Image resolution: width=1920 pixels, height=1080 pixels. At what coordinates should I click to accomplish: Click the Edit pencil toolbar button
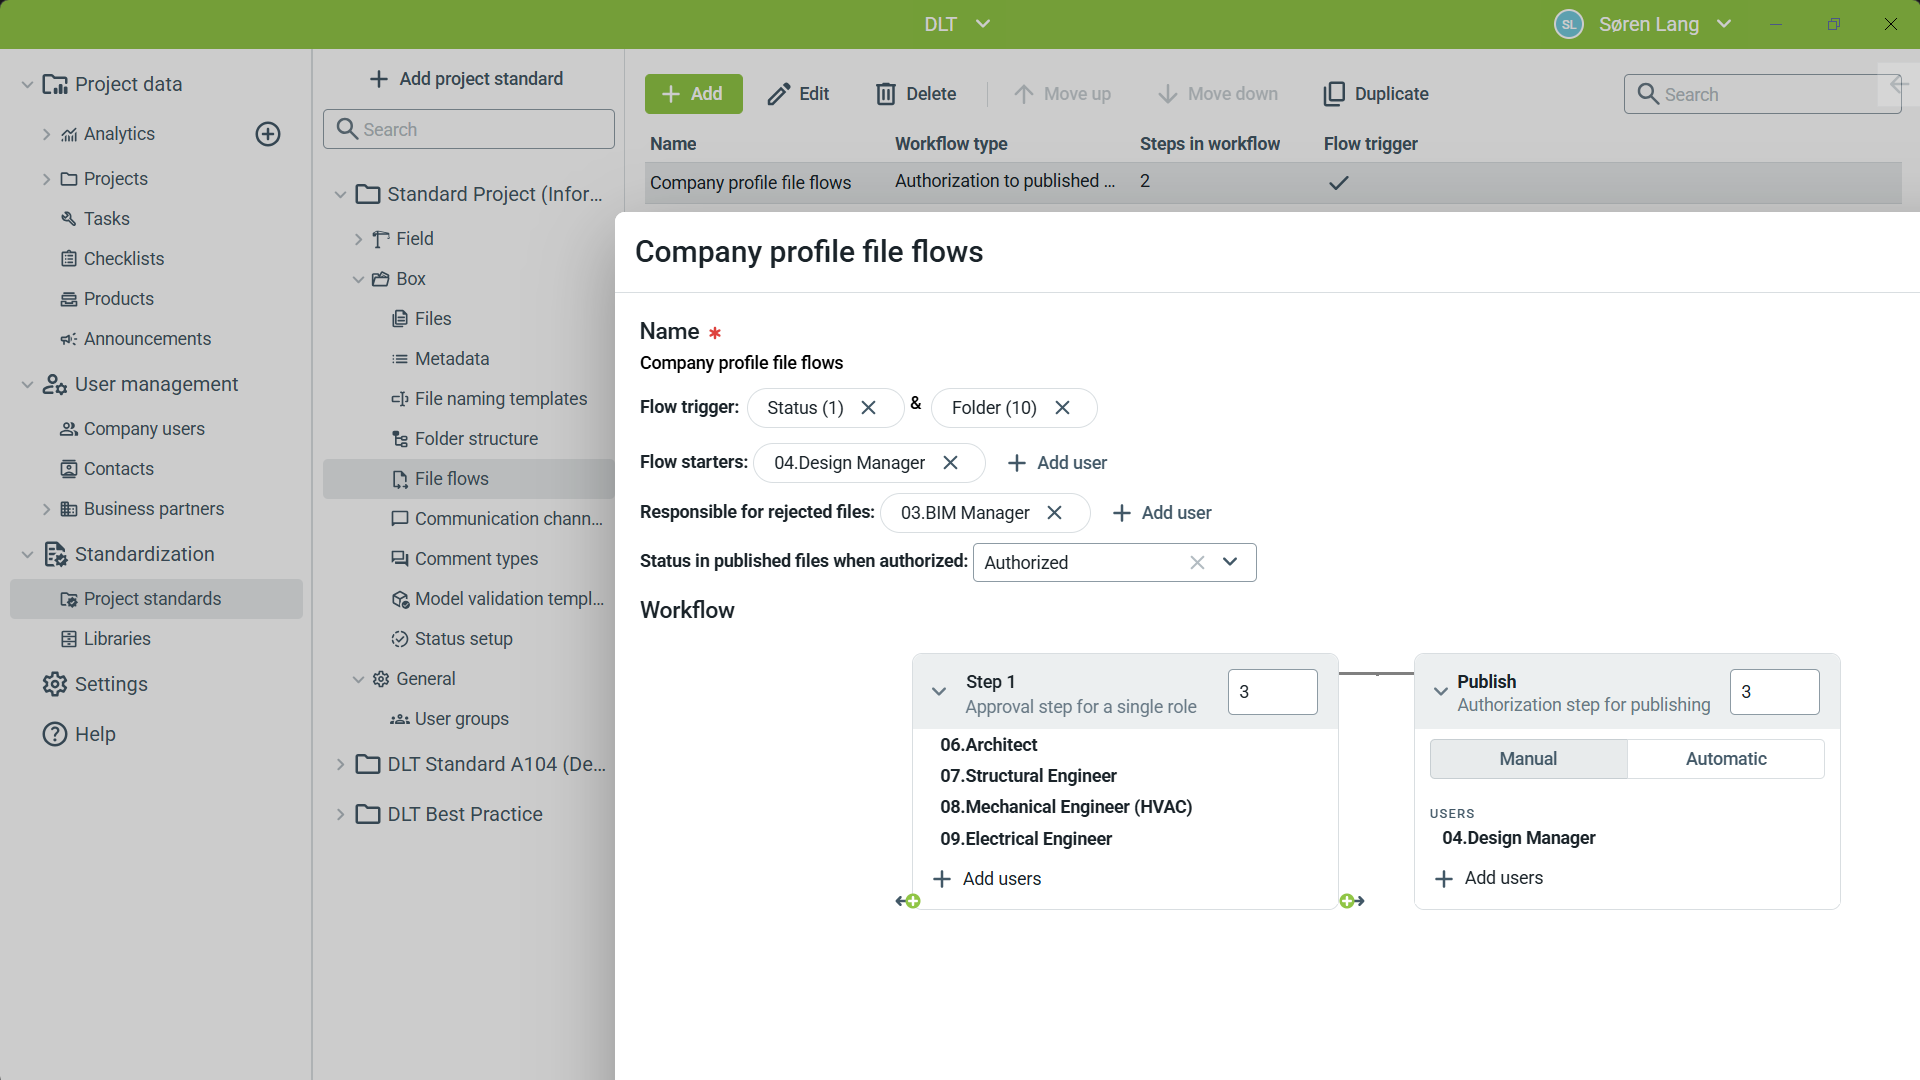(x=798, y=94)
